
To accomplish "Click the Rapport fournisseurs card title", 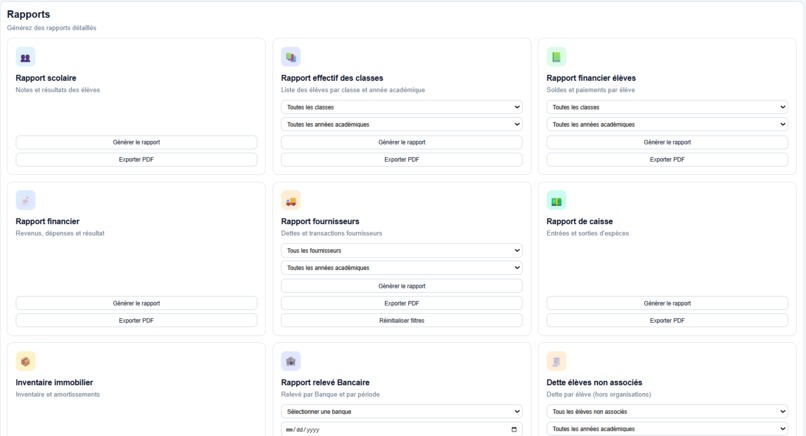I will point(320,222).
